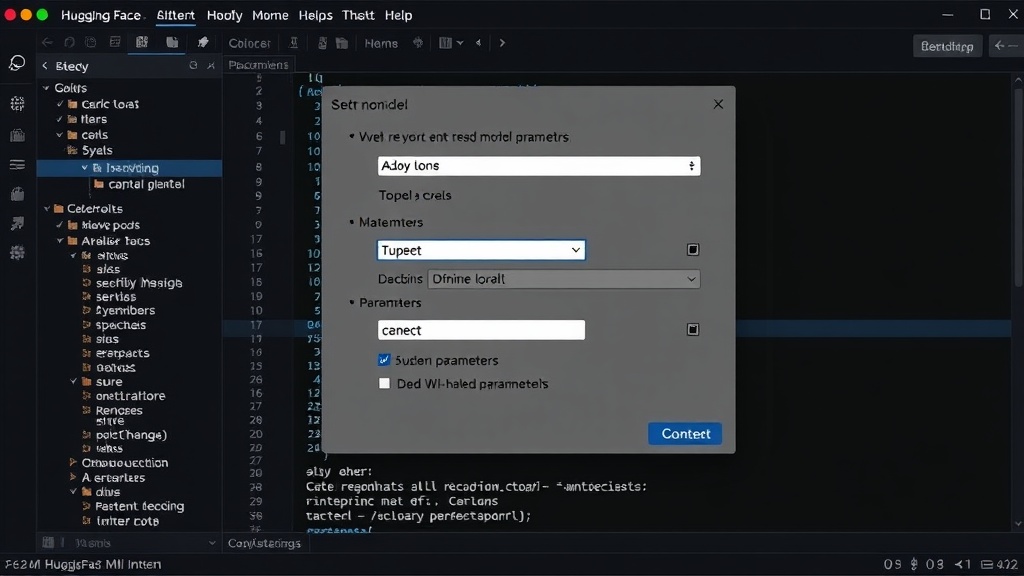Screen dimensions: 1024x576
Task: Expand the A ertarlees folder
Action: click(73, 477)
